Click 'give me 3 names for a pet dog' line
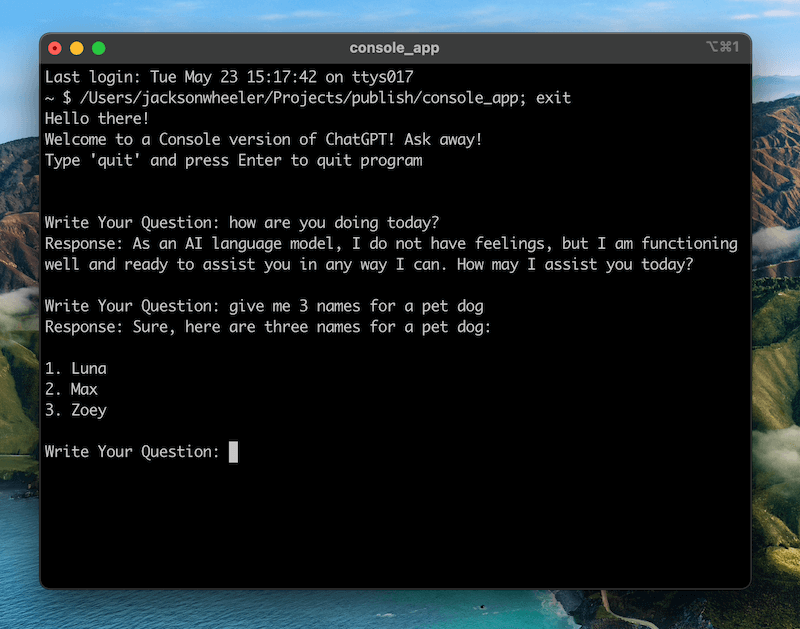The image size is (800, 629). [264, 306]
